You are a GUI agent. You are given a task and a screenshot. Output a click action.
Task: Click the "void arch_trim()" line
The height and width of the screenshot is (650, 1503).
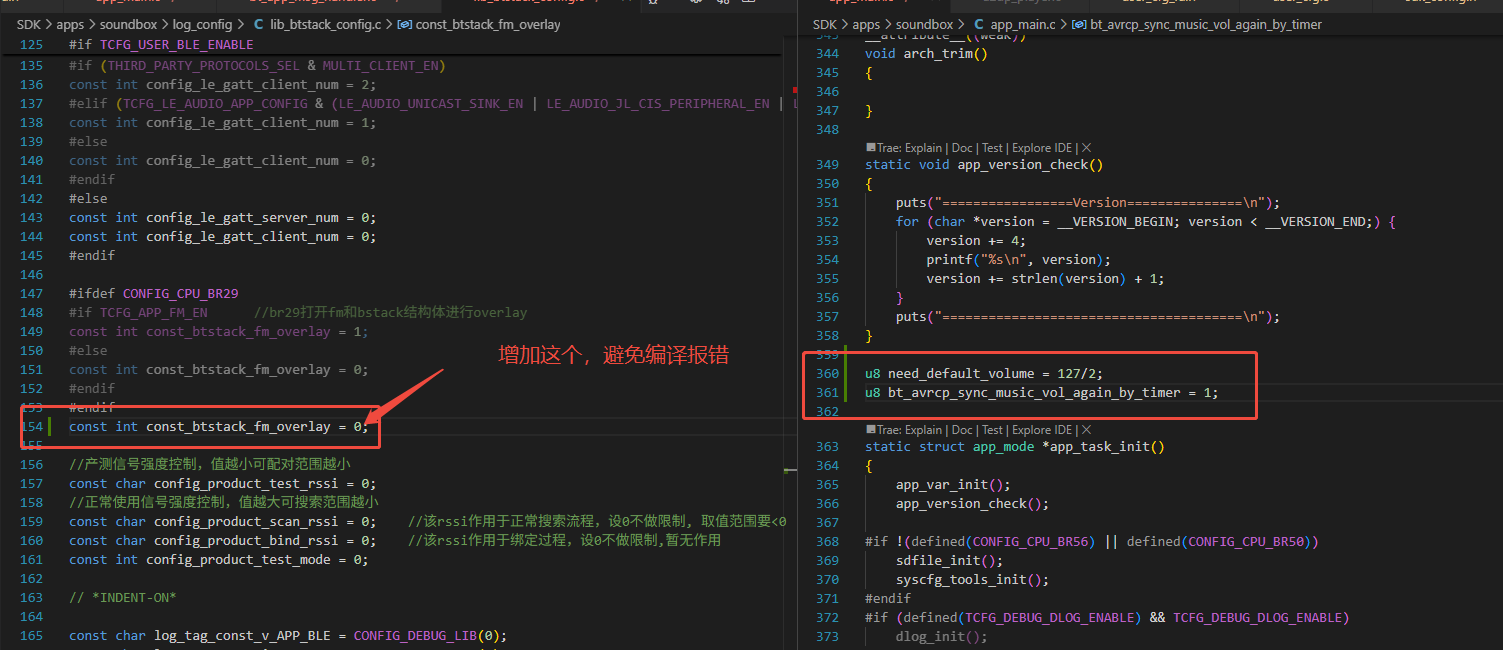[926, 54]
